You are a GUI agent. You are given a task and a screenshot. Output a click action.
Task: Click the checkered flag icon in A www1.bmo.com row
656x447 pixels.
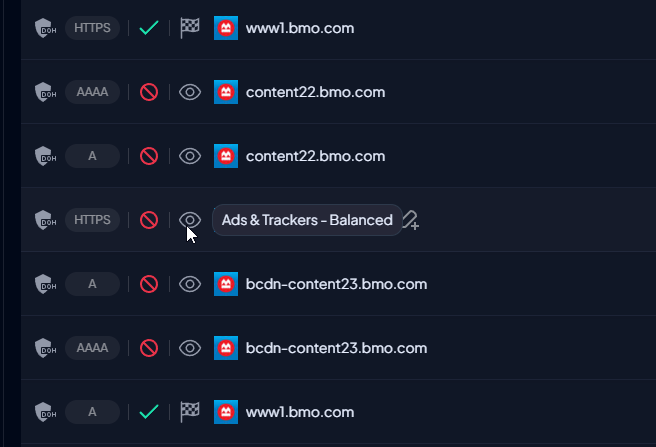coord(190,412)
